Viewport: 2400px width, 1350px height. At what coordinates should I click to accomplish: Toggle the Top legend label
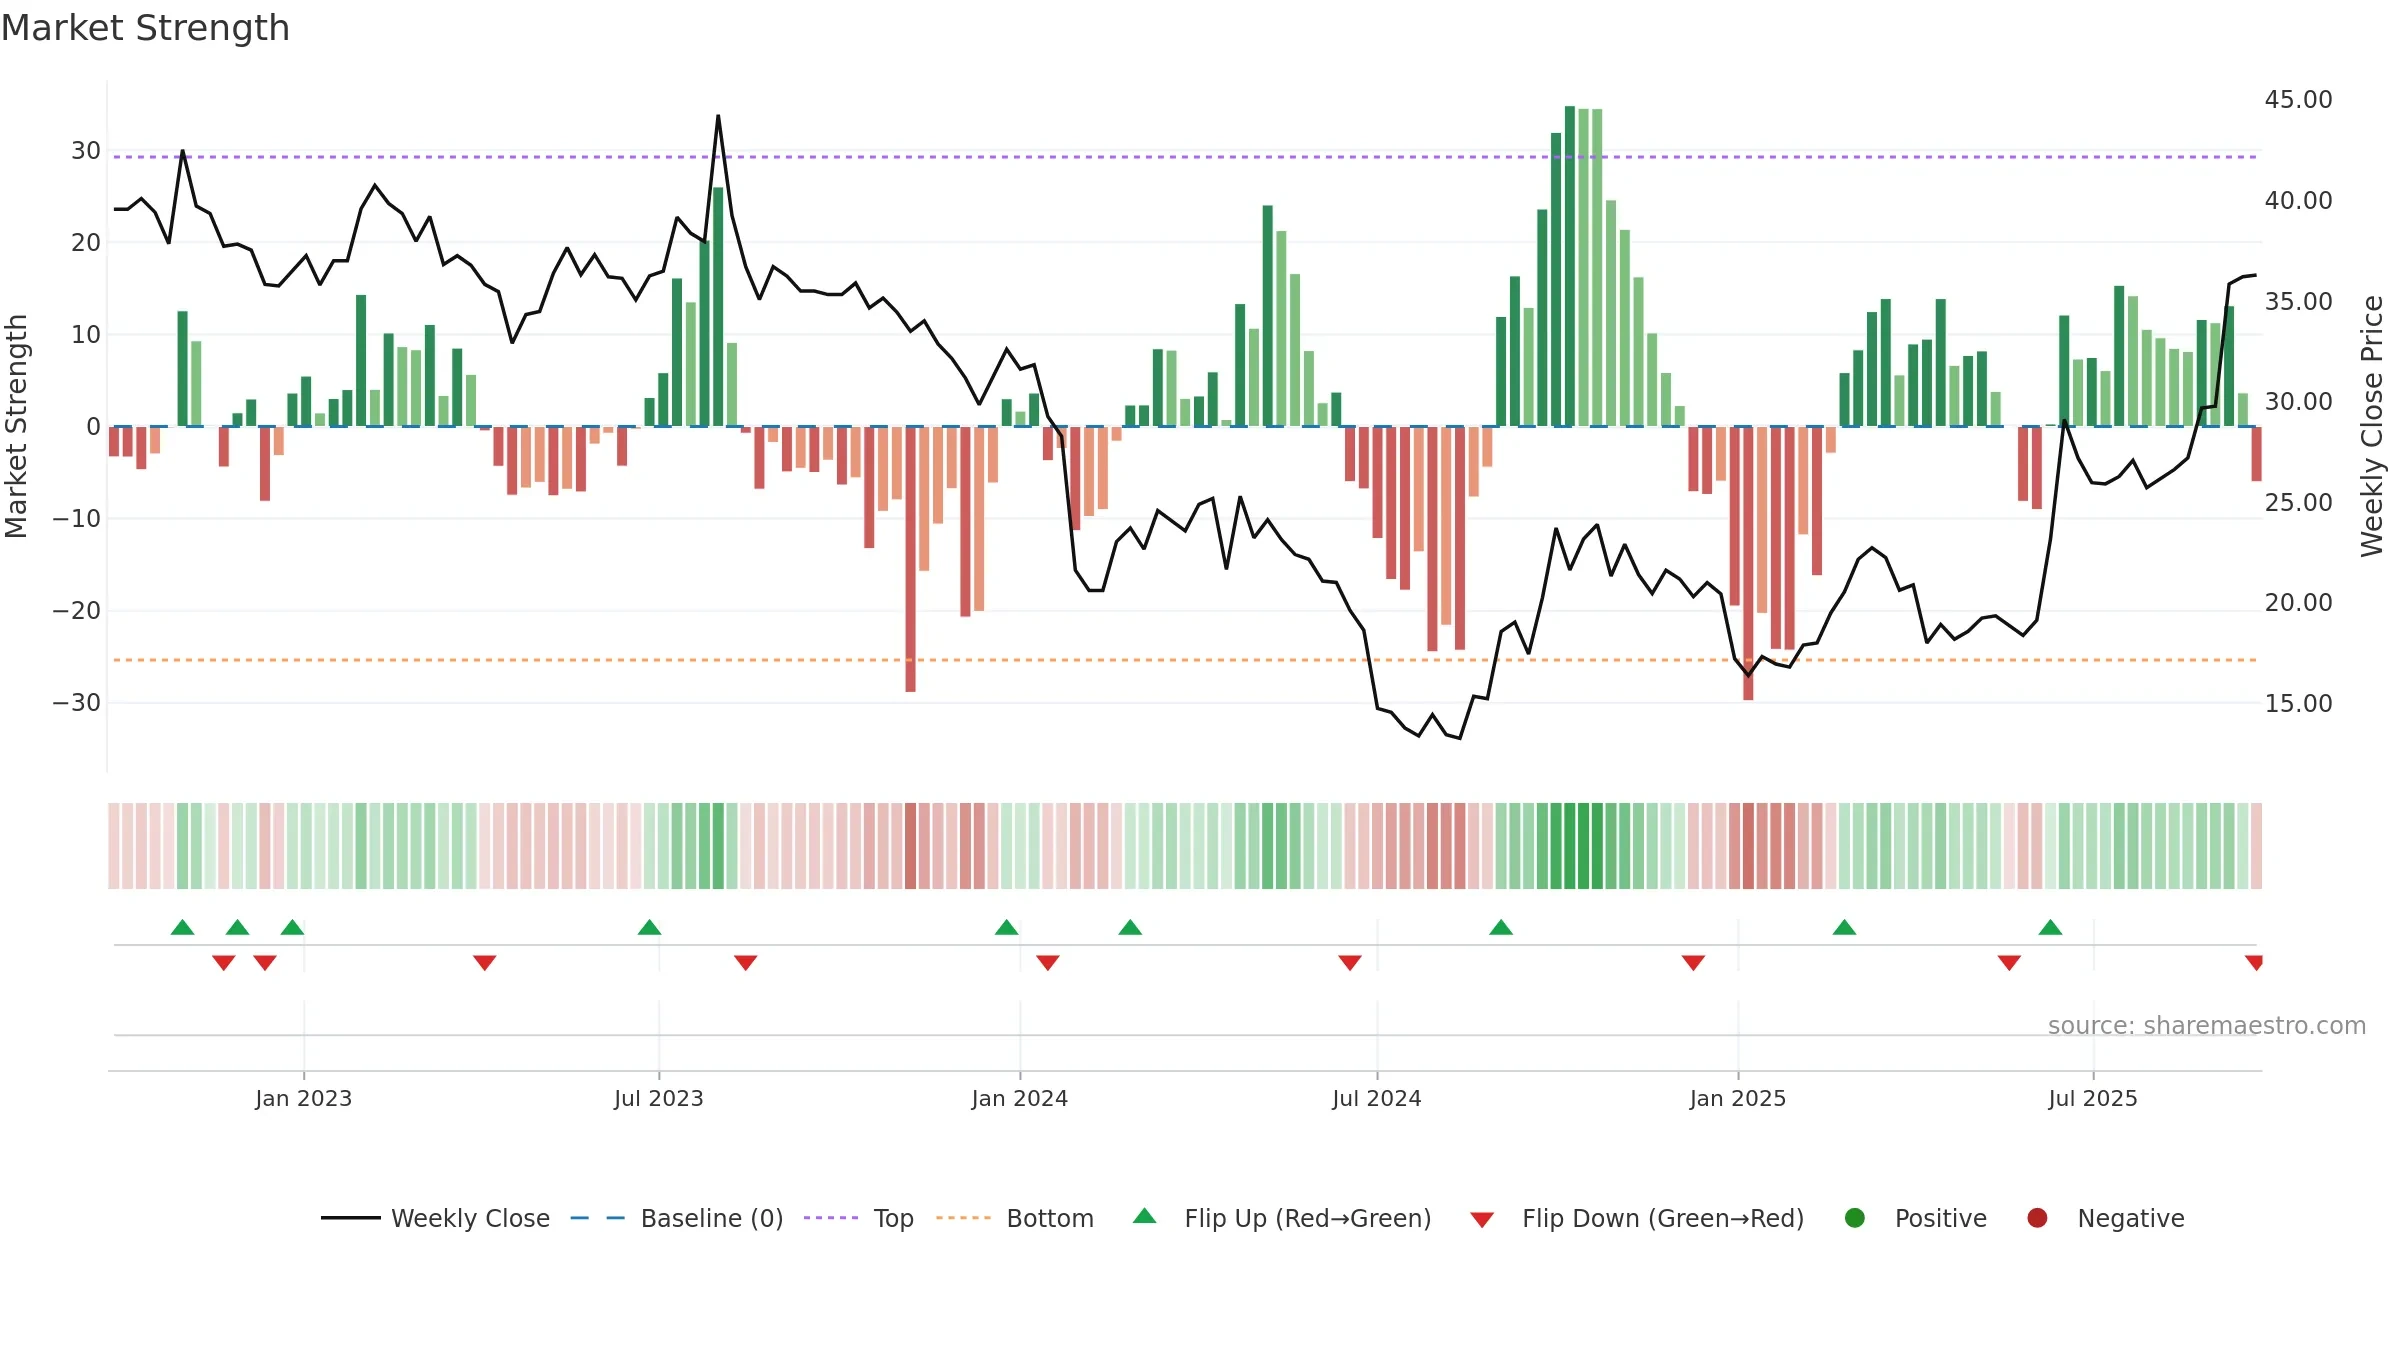click(x=893, y=1219)
